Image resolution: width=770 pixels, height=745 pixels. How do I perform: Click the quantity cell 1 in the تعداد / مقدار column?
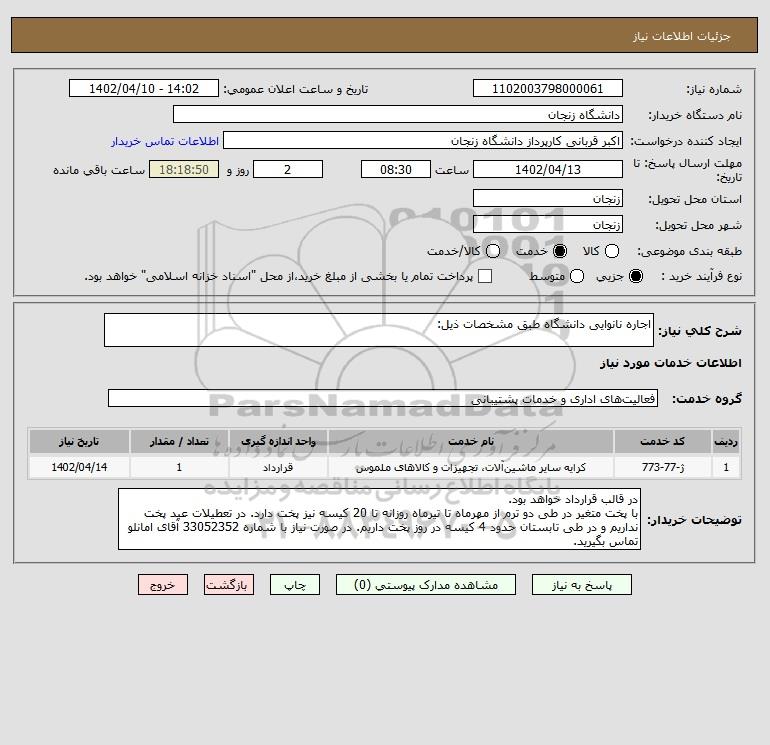click(x=179, y=467)
